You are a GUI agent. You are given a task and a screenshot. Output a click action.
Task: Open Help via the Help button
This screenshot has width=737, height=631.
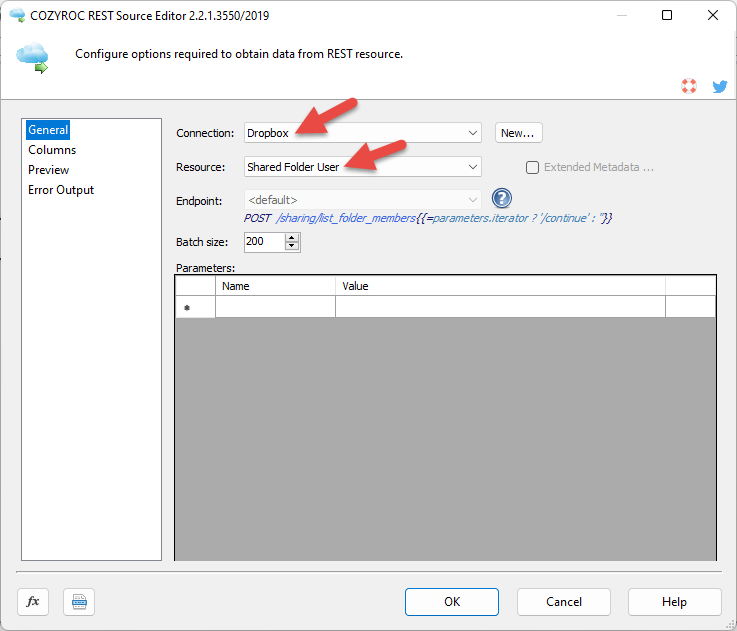[x=674, y=602]
